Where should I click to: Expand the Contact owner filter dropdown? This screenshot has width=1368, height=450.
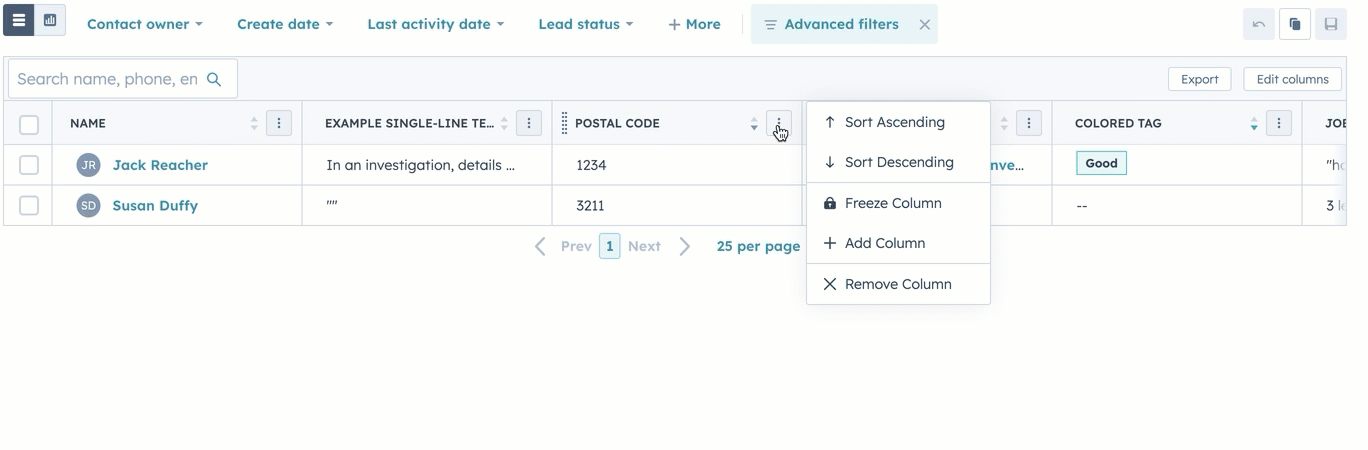click(x=144, y=24)
